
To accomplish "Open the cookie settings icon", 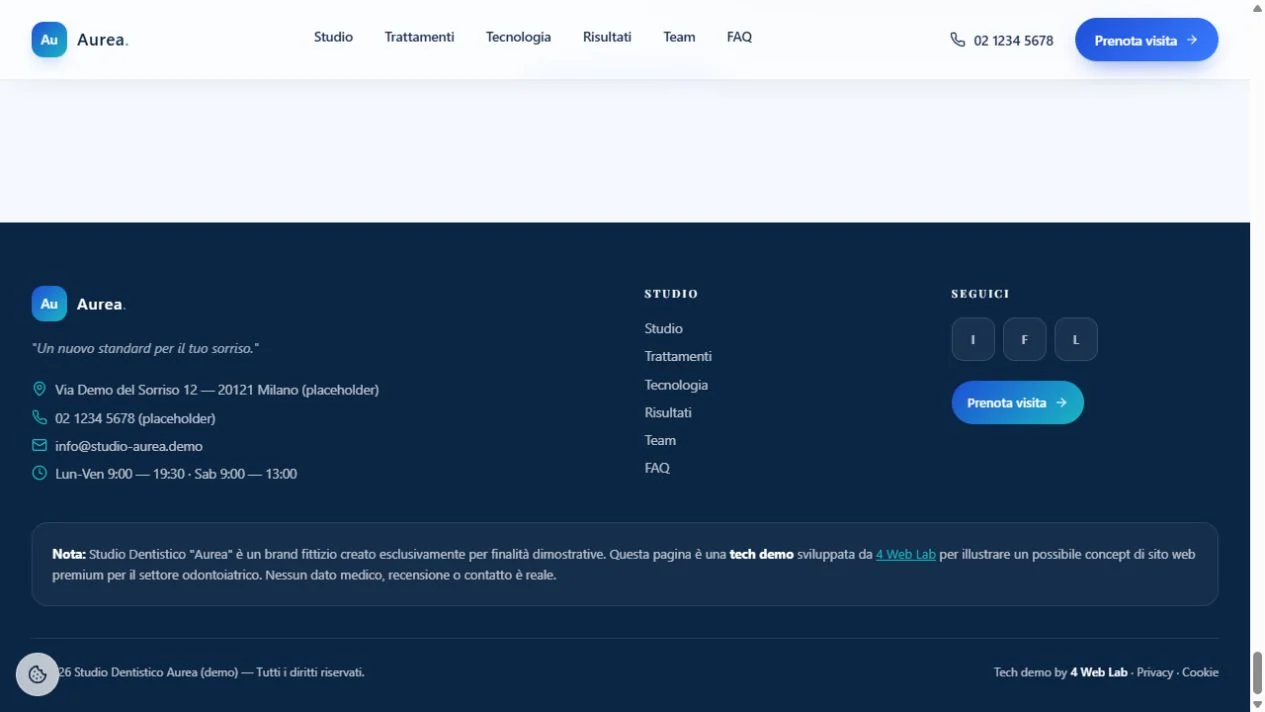I will [x=38, y=674].
